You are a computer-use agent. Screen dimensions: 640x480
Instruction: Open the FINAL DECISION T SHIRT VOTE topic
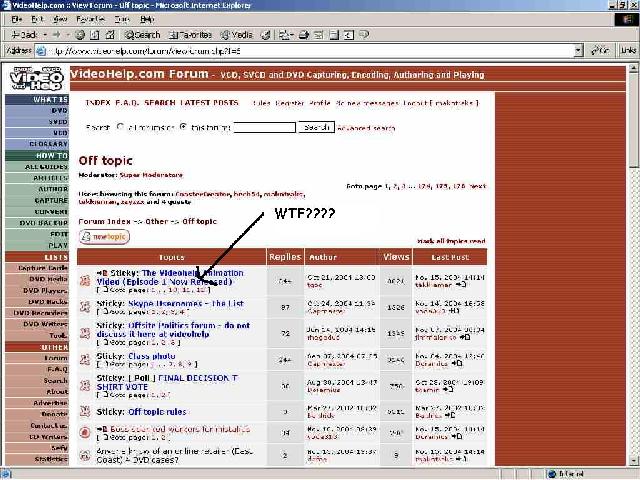(x=167, y=382)
